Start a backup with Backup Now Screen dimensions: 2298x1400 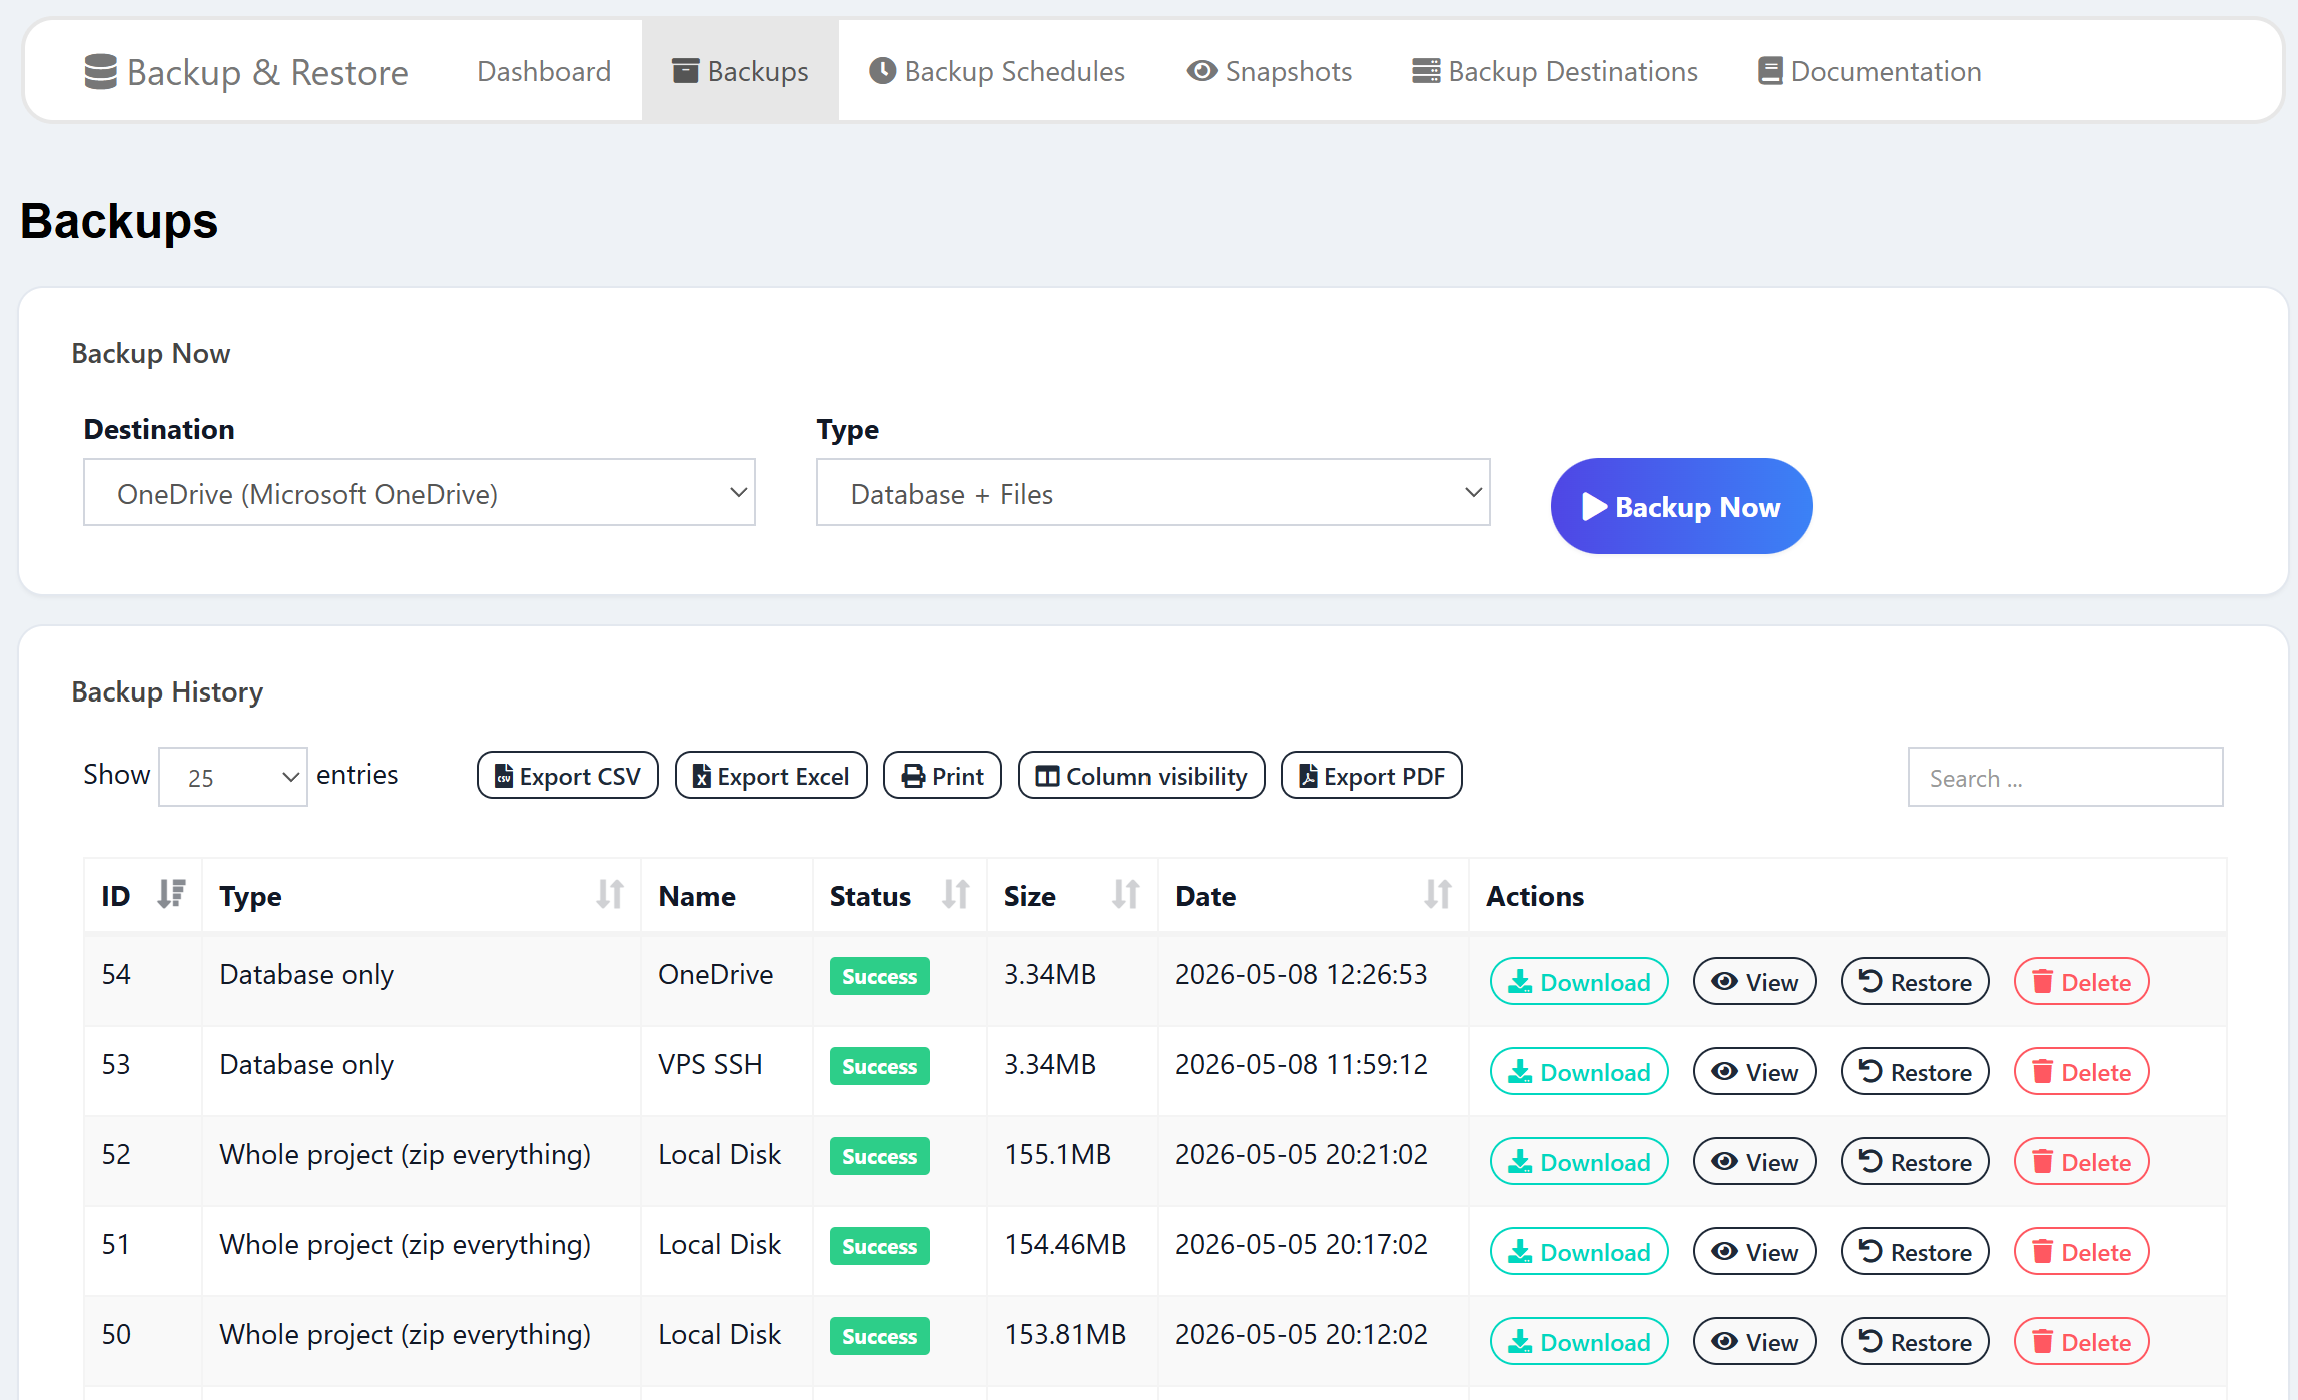(1682, 506)
